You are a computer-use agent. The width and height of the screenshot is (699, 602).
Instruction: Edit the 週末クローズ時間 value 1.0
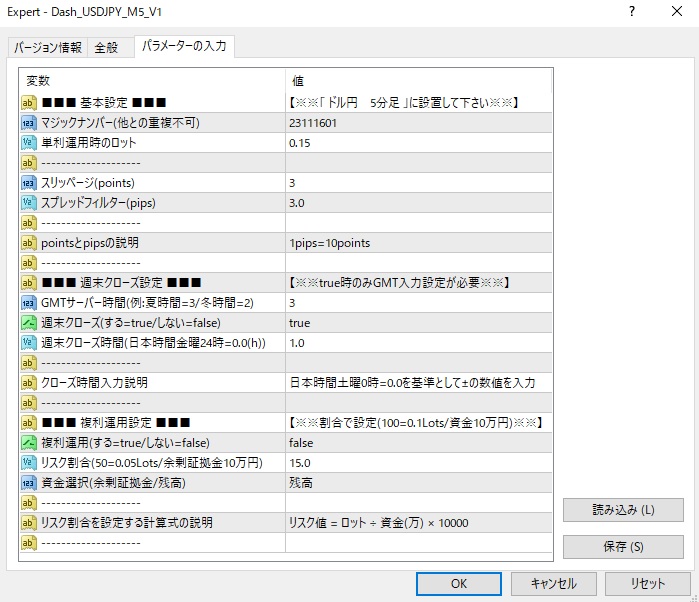pos(419,343)
